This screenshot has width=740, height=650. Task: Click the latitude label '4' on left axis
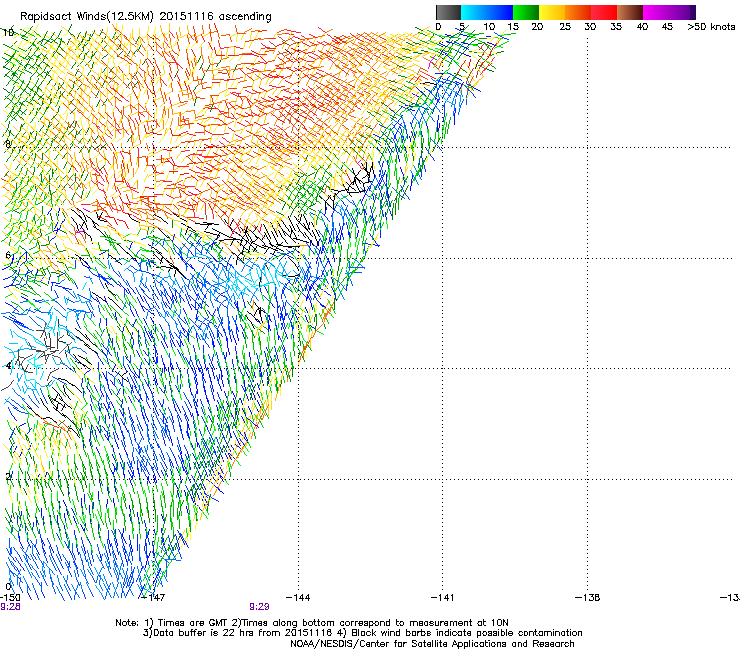point(8,366)
